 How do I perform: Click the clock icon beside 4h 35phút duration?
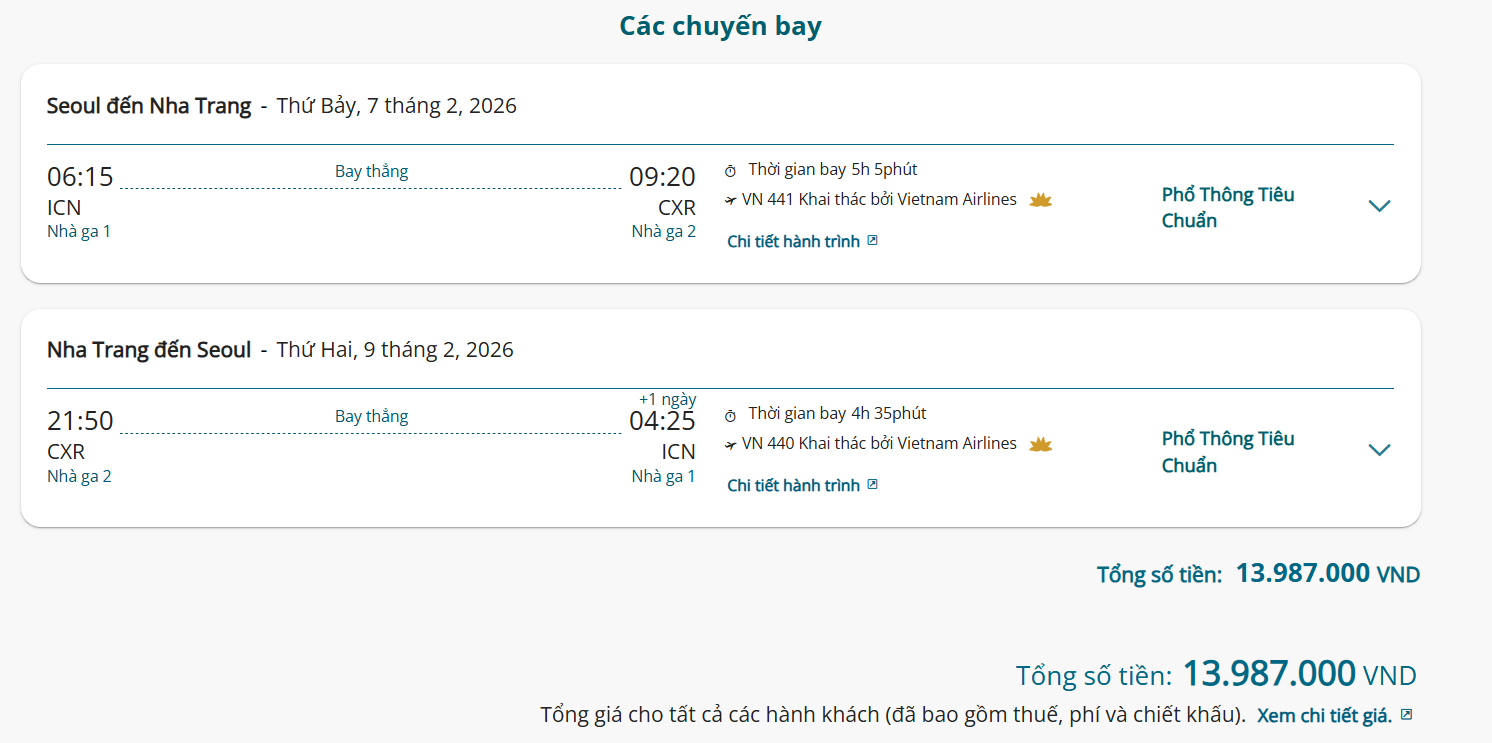[x=731, y=415]
